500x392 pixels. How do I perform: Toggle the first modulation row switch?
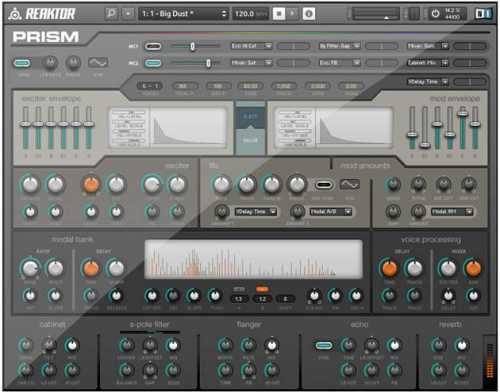tap(153, 46)
